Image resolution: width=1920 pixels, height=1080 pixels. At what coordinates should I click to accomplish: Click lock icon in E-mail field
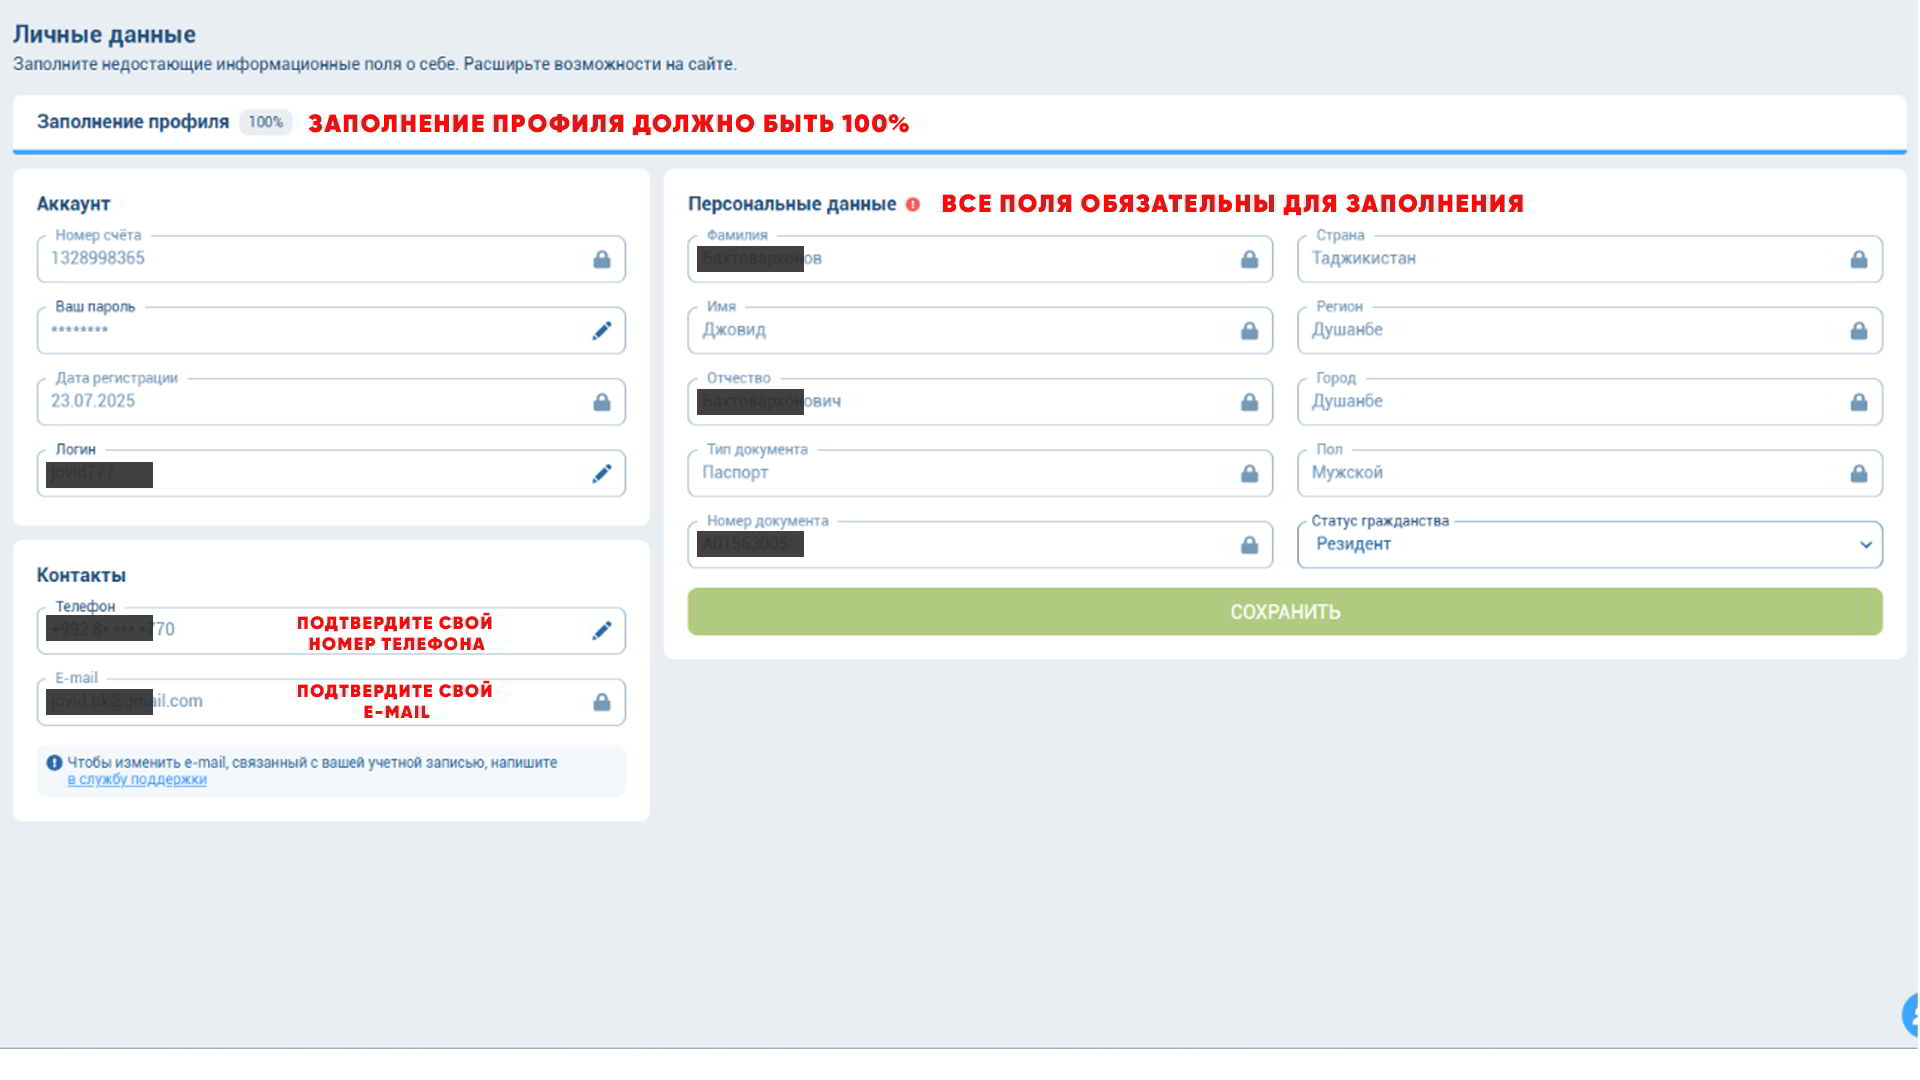point(601,703)
